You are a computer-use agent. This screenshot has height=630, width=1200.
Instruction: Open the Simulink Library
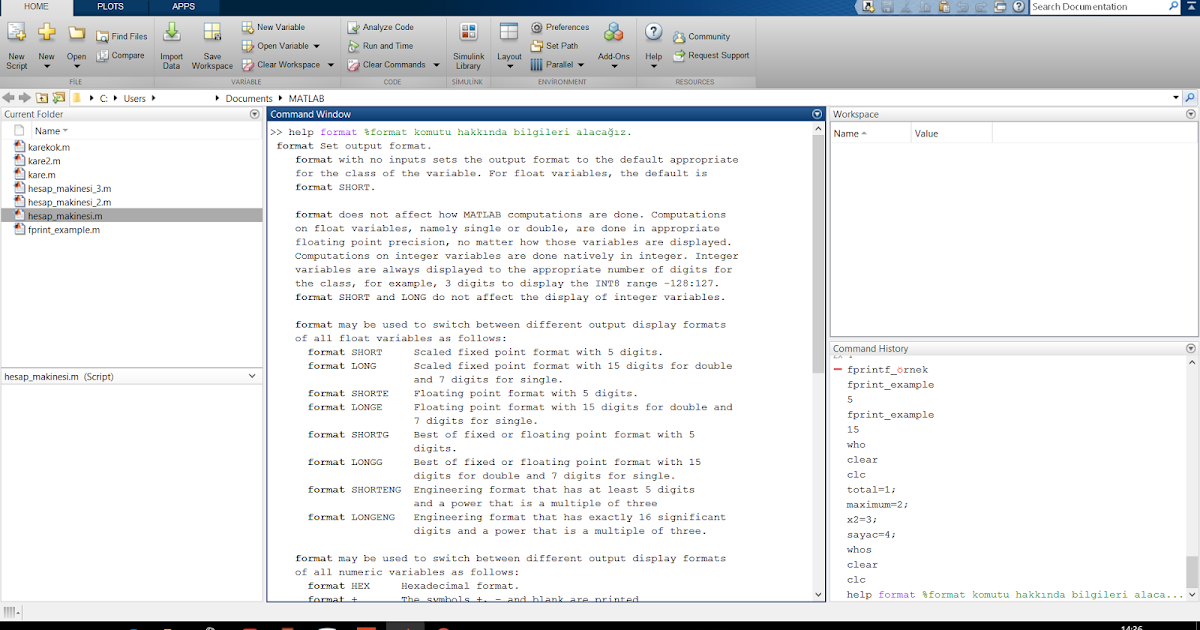(x=468, y=38)
